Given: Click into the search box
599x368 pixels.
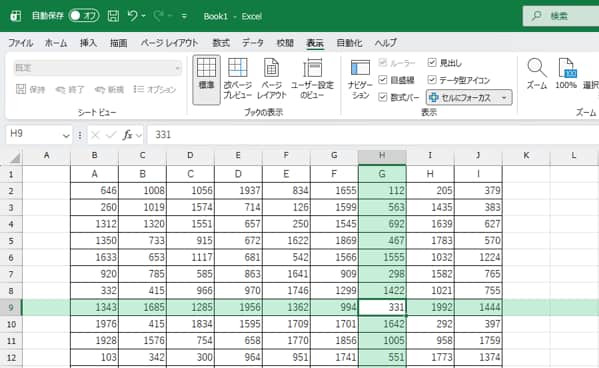Looking at the screenshot, I should 561,16.
